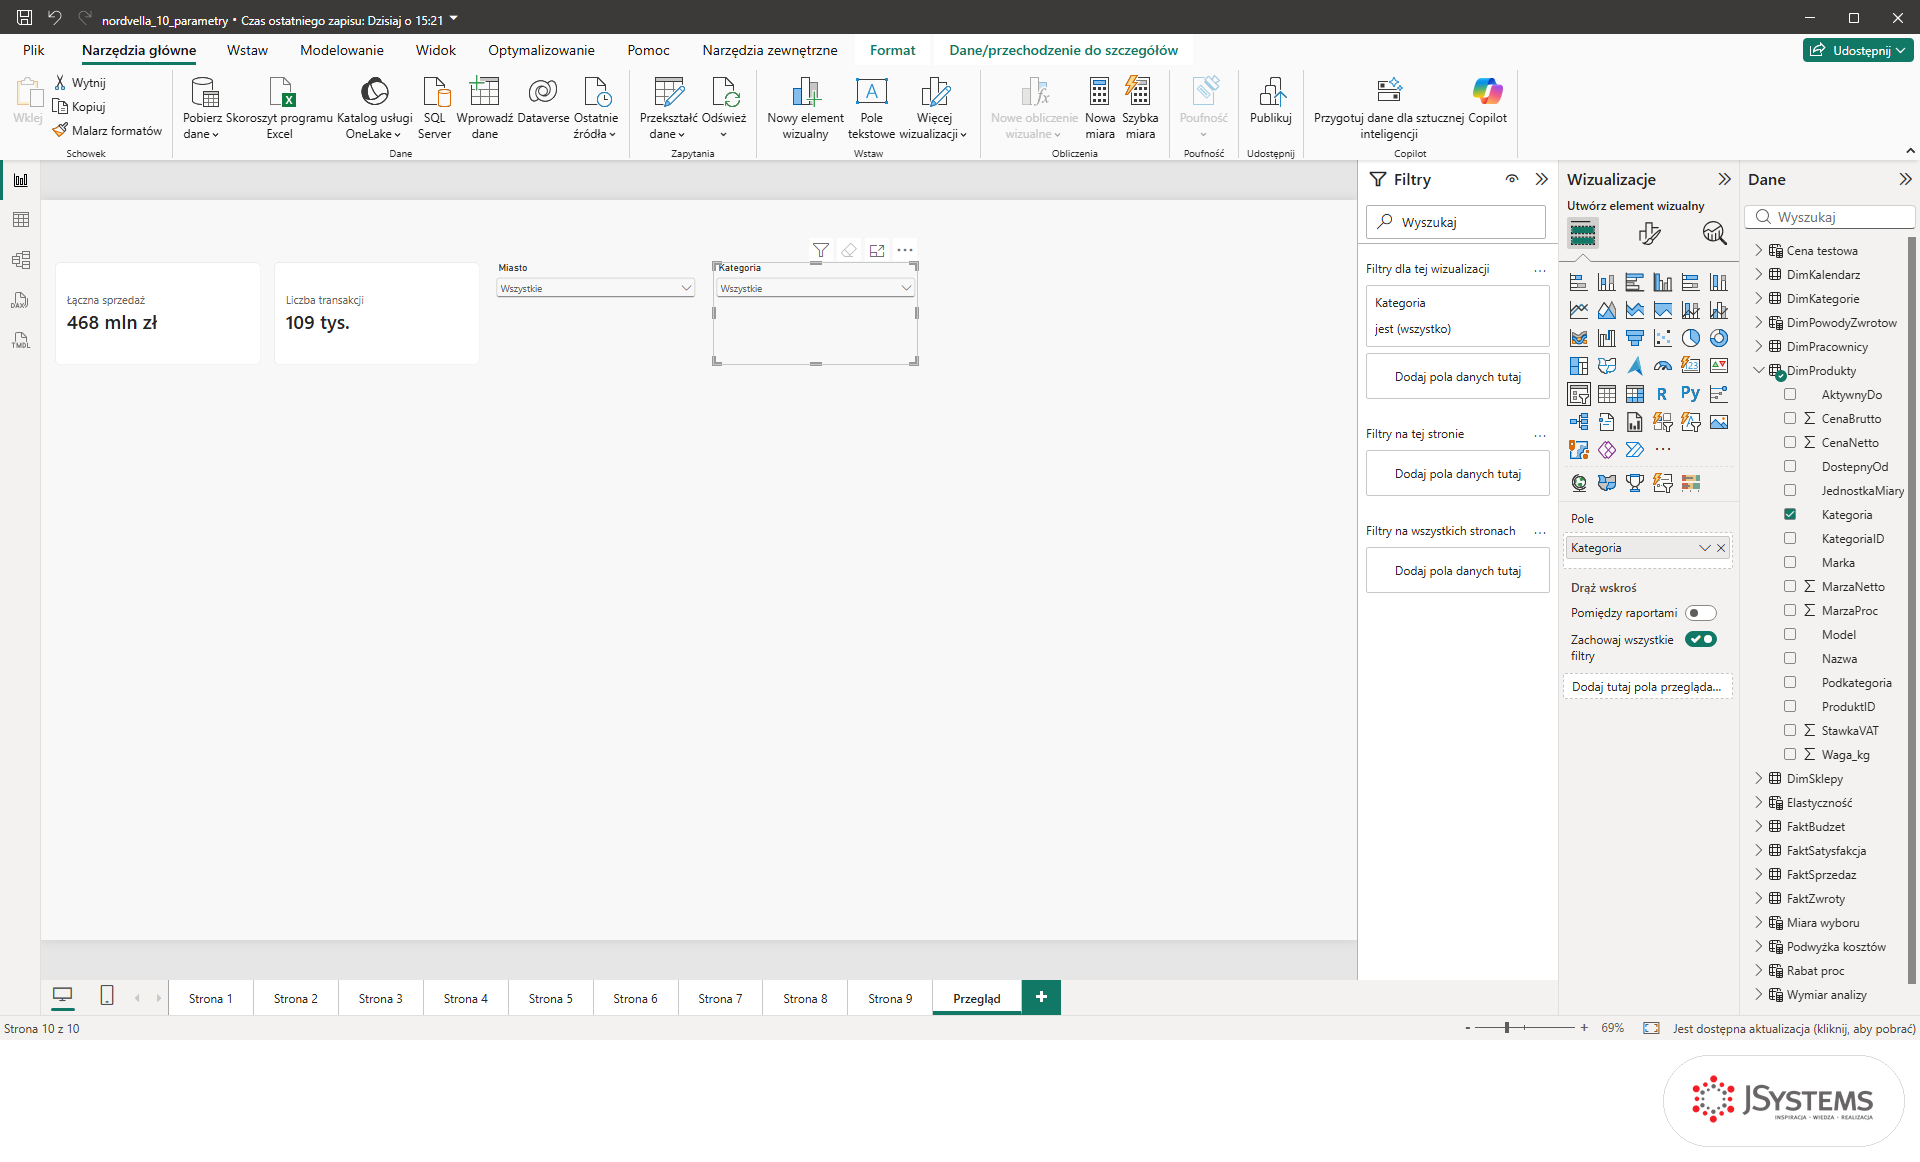
Task: Select Python visual (Py) icon
Action: click(1691, 394)
